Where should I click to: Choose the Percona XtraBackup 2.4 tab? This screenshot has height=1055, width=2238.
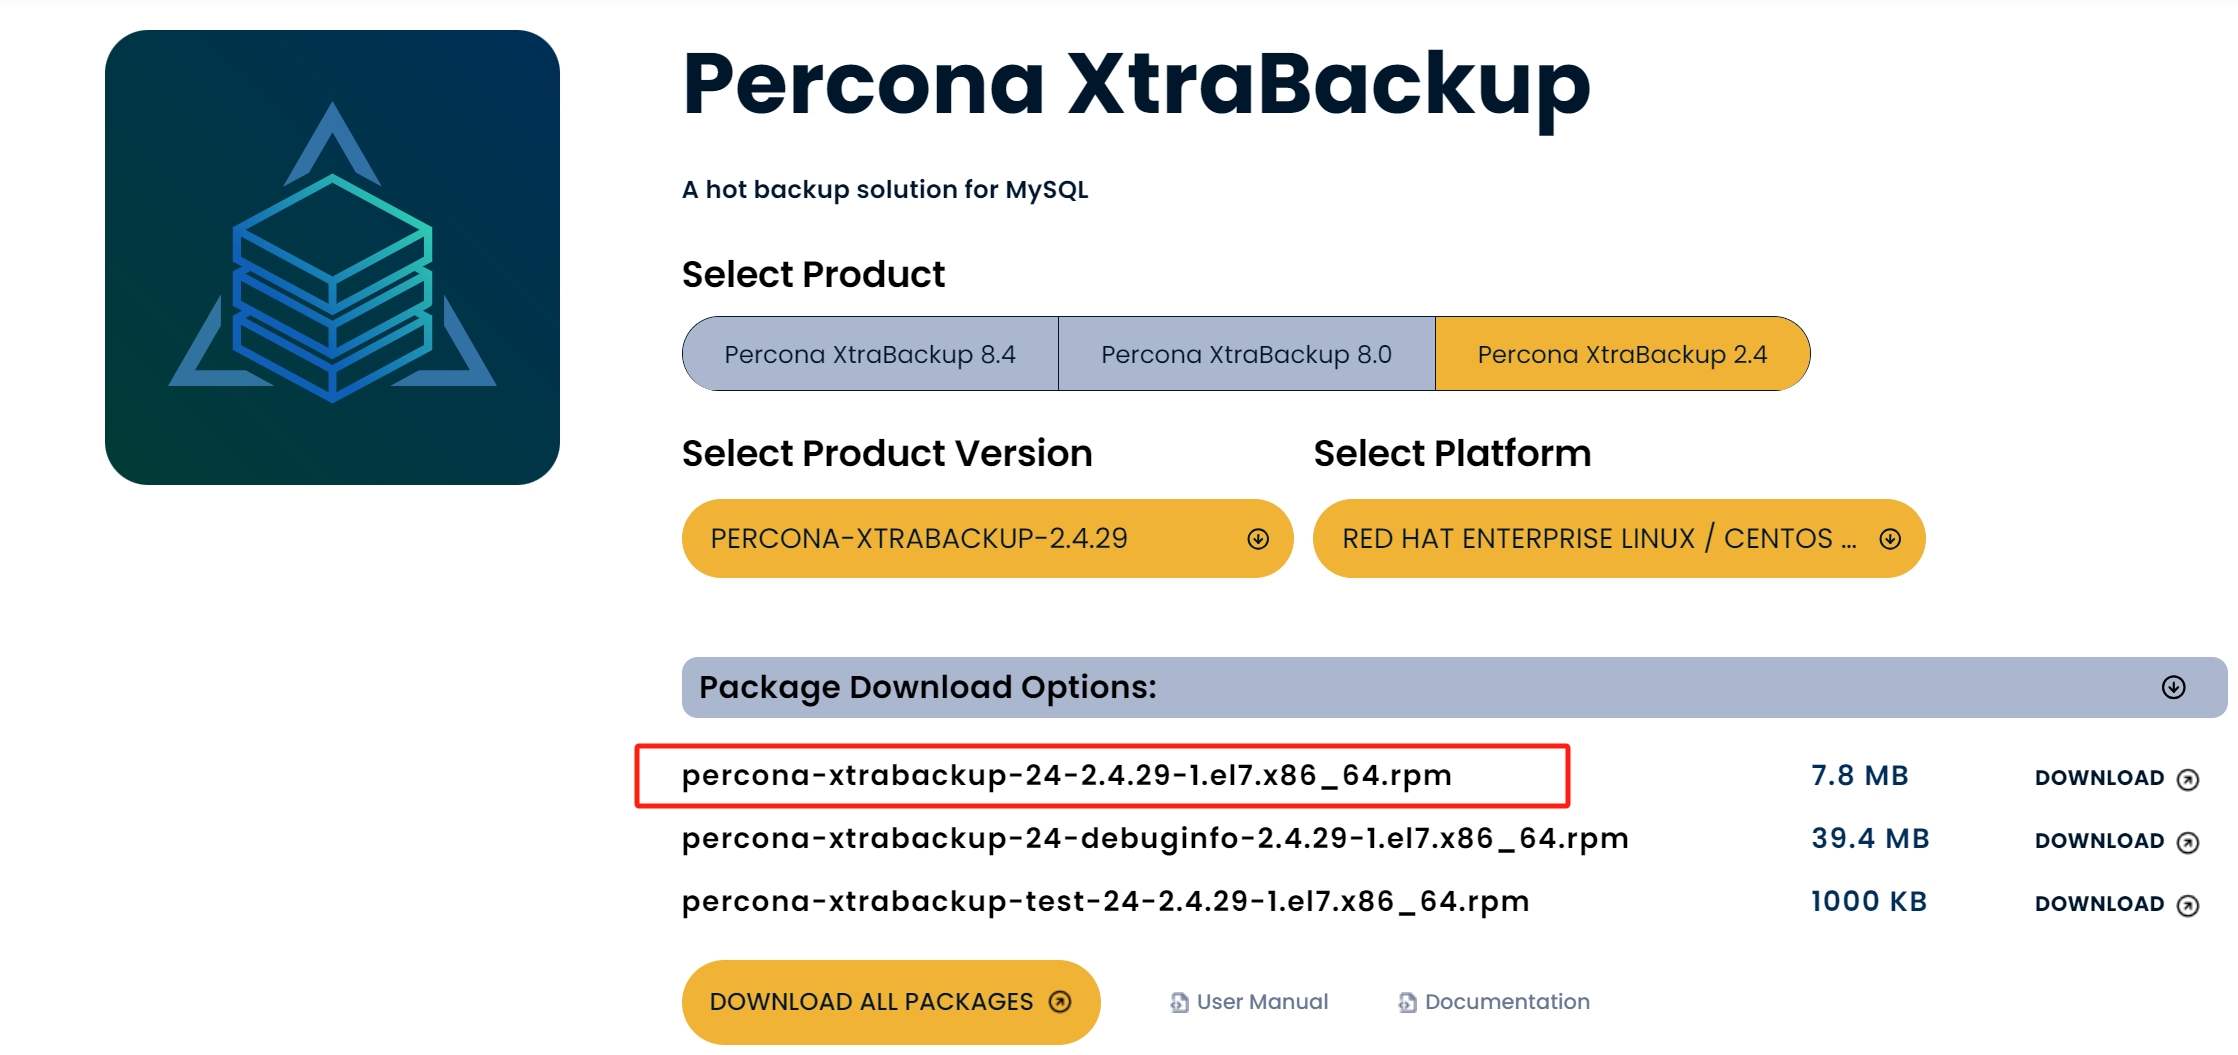(x=1622, y=354)
